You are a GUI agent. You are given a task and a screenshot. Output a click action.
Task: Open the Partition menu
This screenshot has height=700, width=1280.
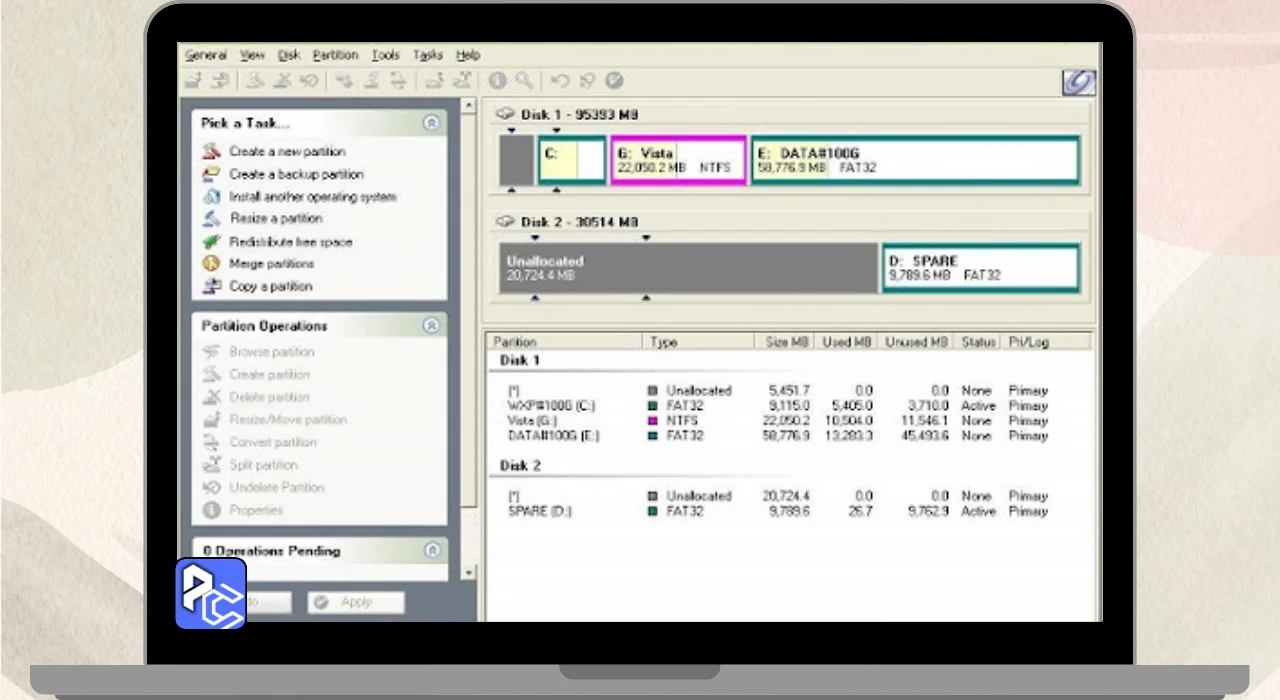click(334, 55)
